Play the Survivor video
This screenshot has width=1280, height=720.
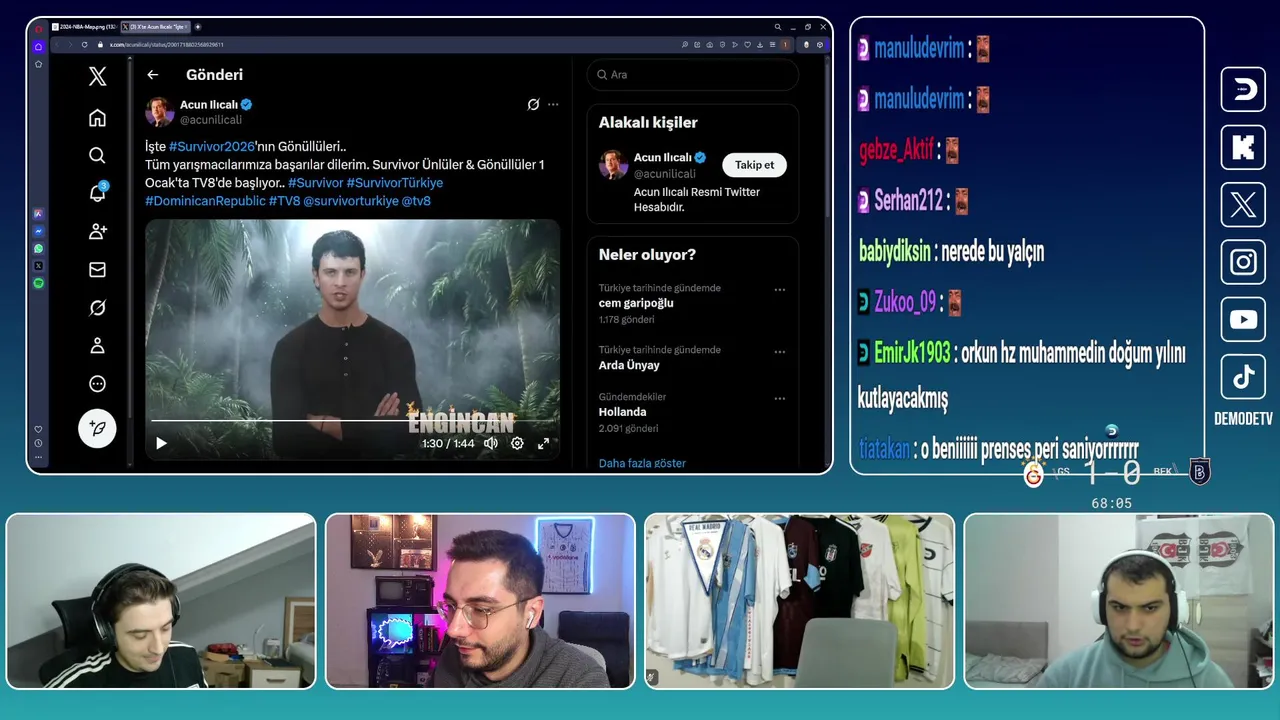point(161,443)
